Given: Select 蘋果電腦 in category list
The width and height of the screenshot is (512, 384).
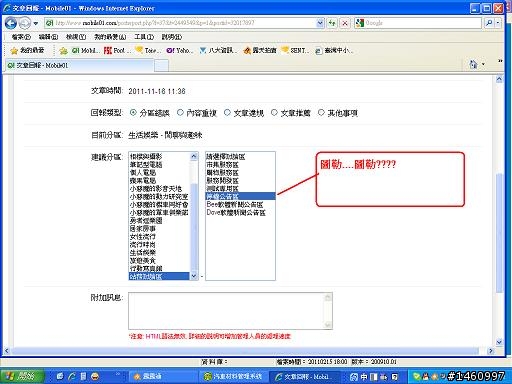Looking at the screenshot, I should 159,180.
